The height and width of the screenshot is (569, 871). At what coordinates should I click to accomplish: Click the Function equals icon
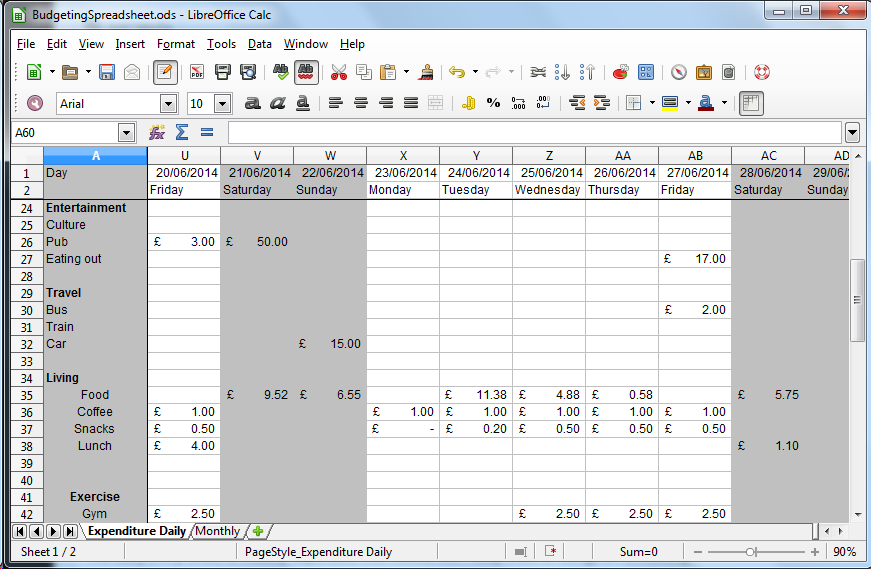(207, 132)
